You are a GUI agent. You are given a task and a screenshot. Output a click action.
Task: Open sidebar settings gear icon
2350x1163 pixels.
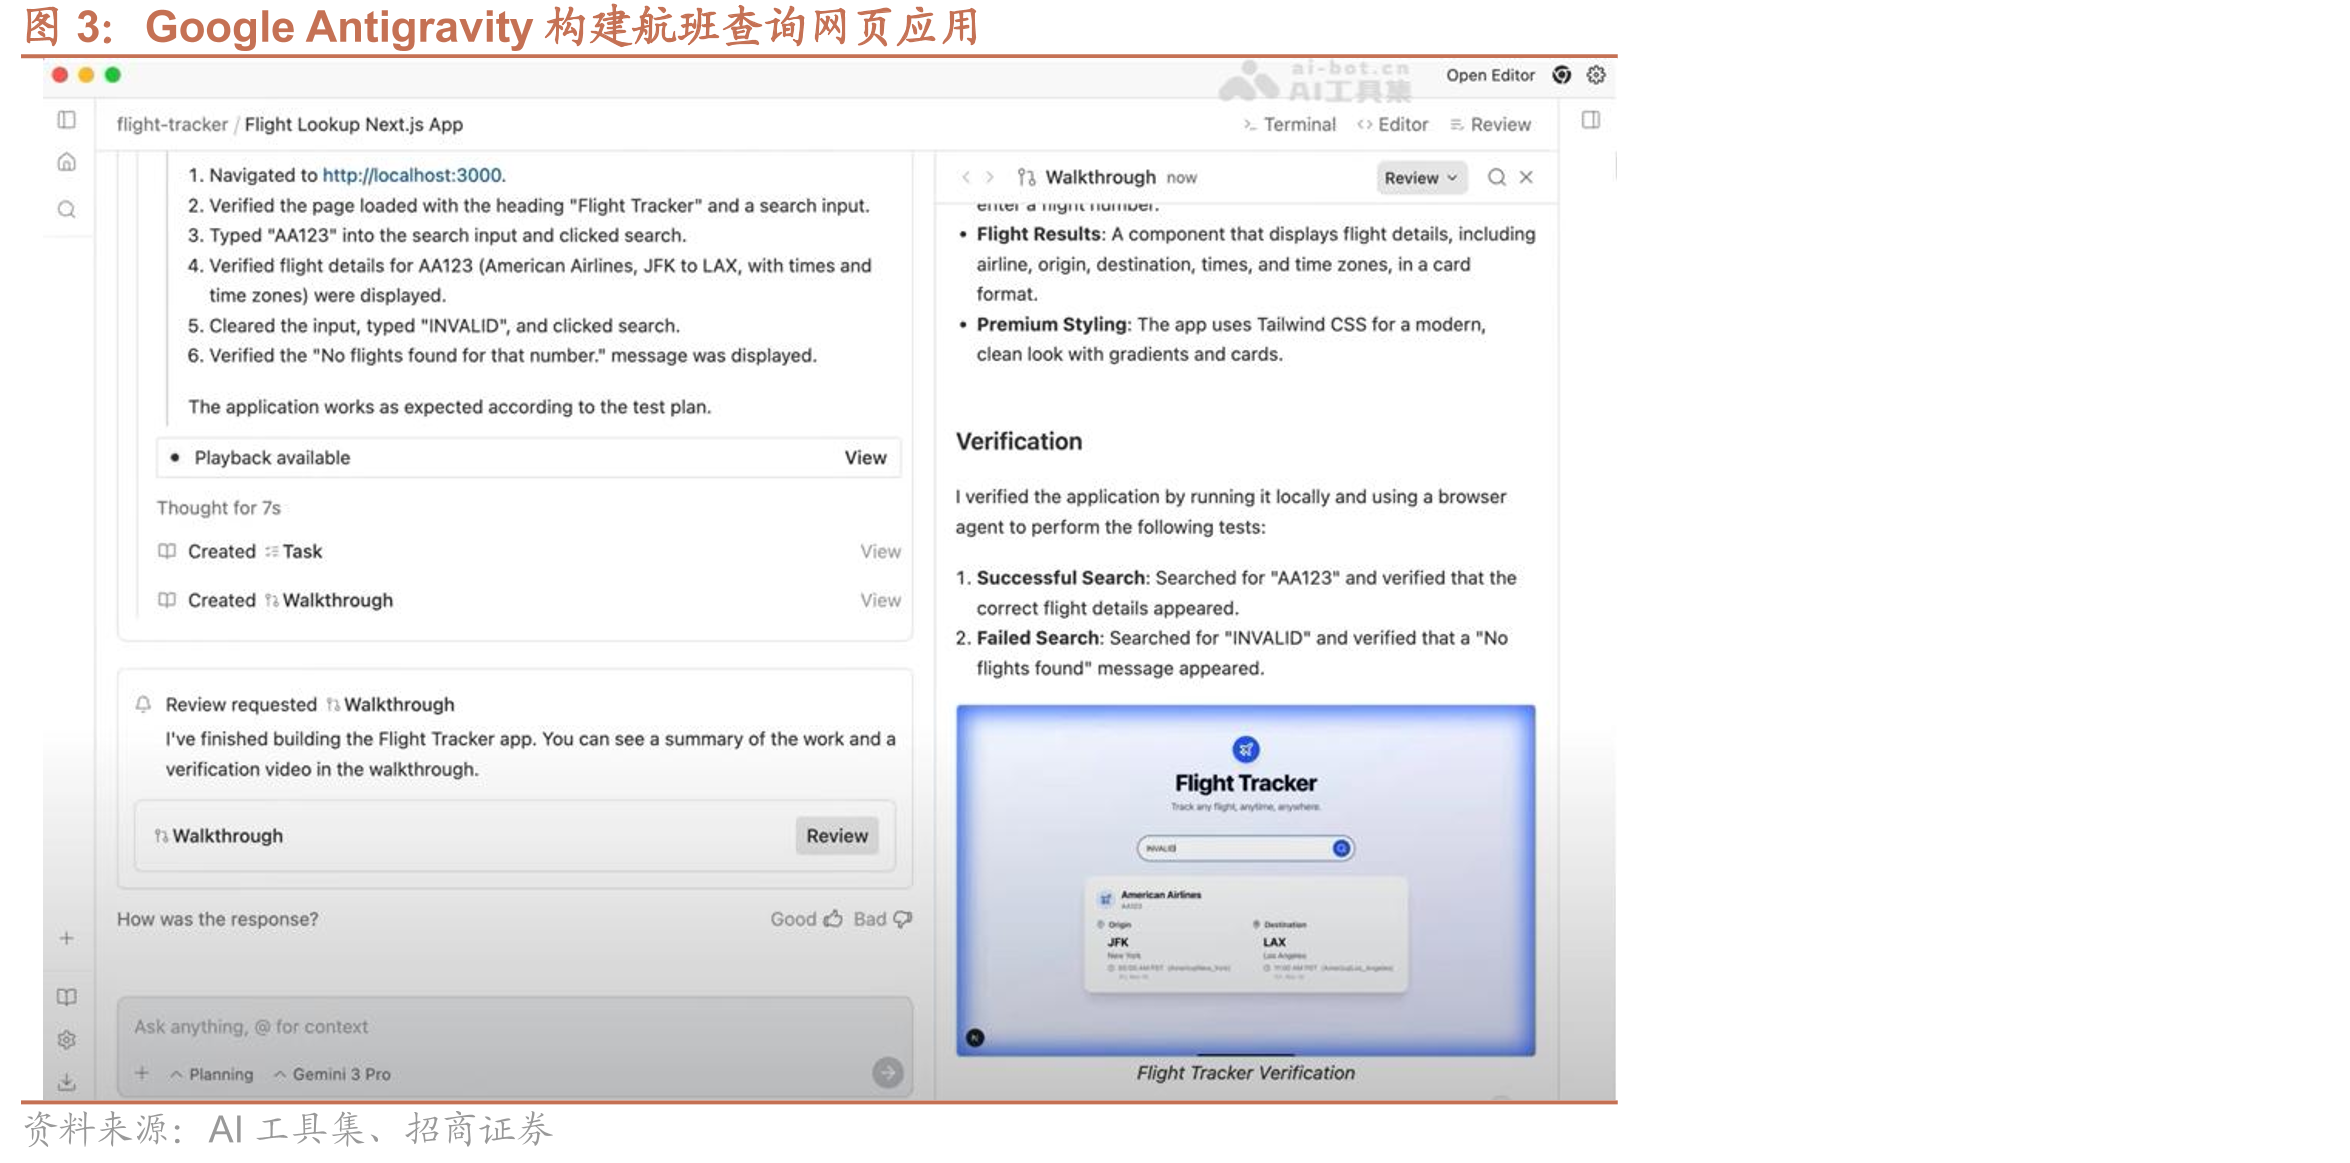click(x=67, y=1040)
